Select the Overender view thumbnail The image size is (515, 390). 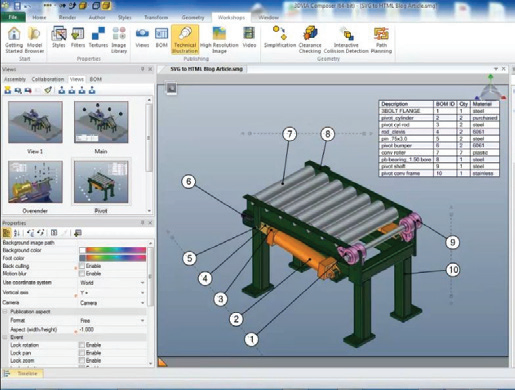(x=35, y=182)
